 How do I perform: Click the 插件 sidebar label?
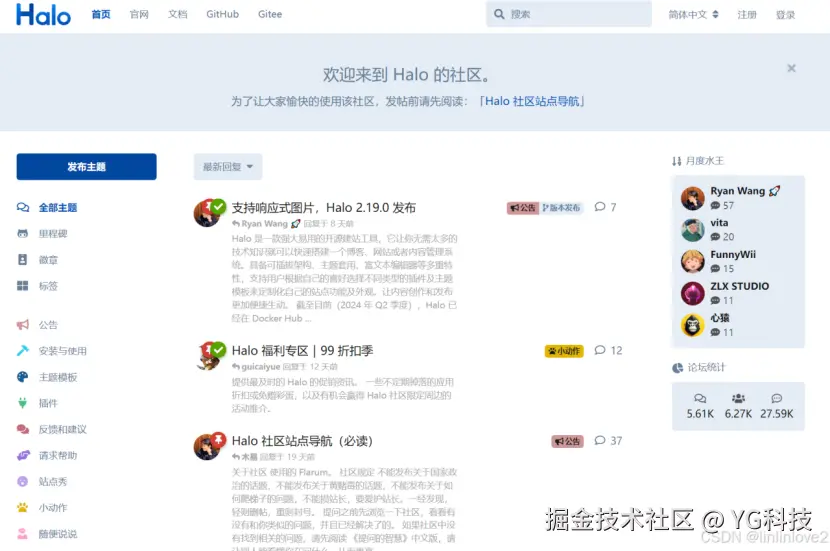[48, 403]
